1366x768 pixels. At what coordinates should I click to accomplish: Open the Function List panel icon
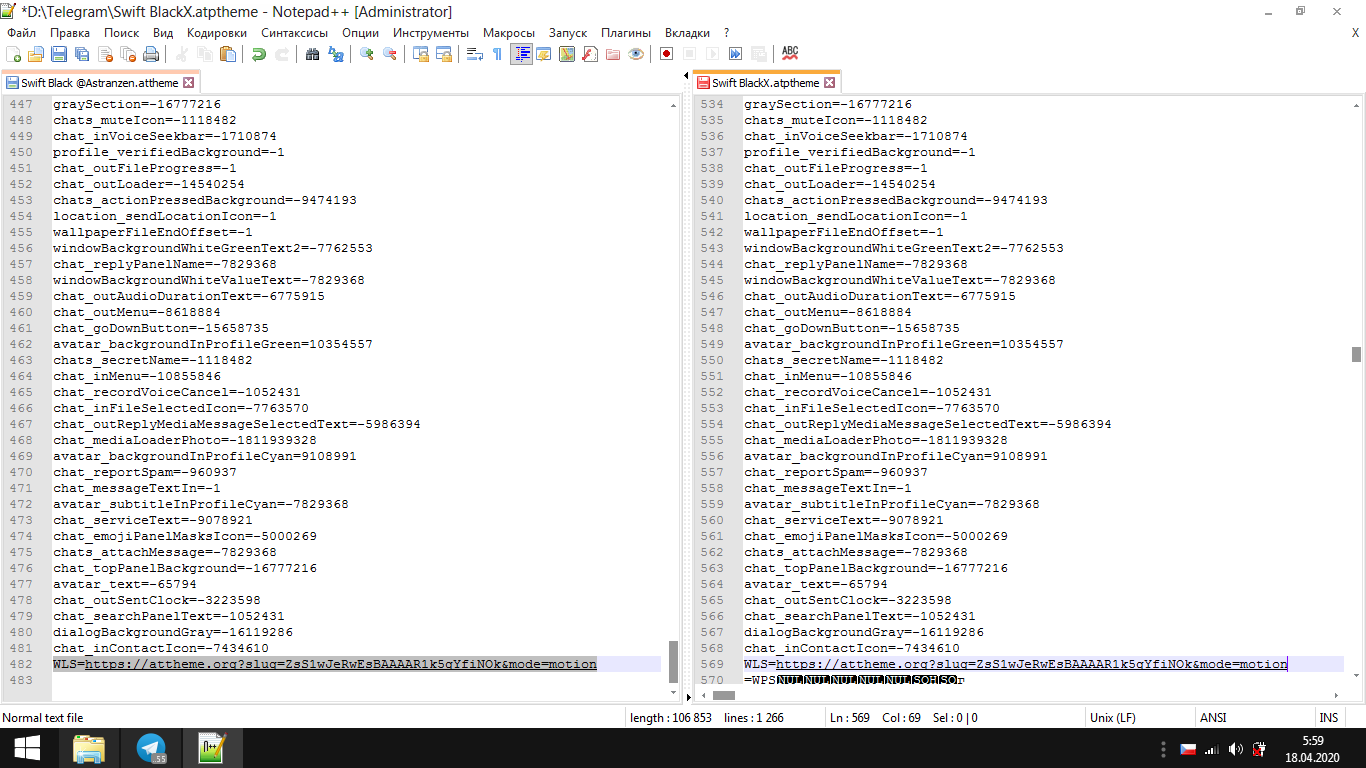click(590, 54)
